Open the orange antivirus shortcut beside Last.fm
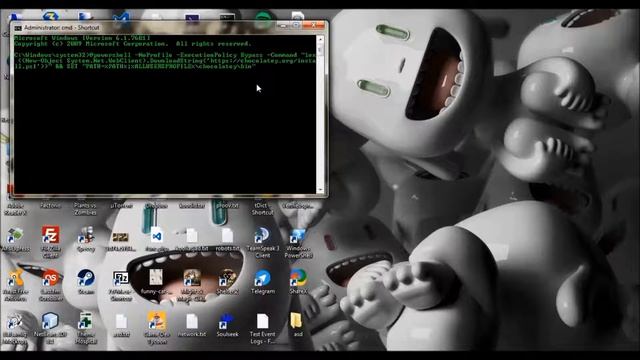Screen dimensions: 640x360 [x=16, y=278]
